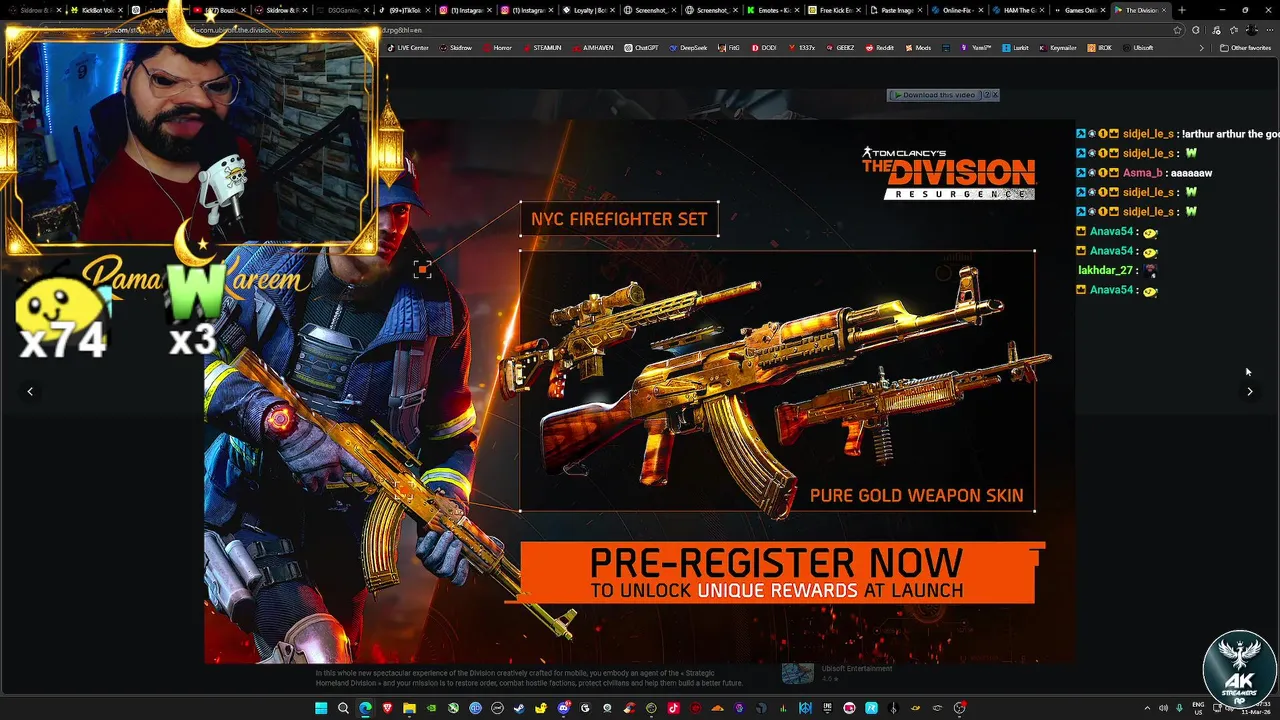This screenshot has height=720, width=1280.
Task: Click the Download this video button
Action: tap(934, 95)
